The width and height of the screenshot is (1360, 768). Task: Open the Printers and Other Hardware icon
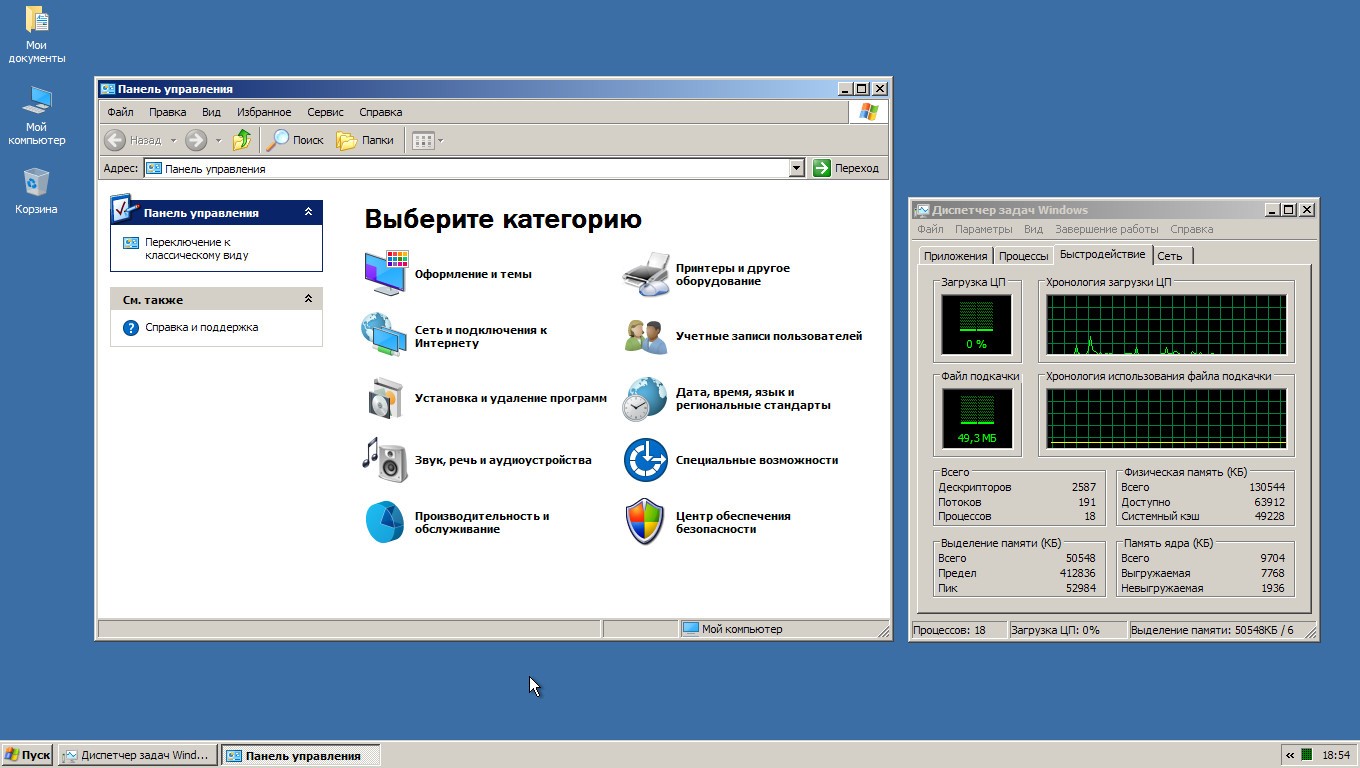coord(645,274)
